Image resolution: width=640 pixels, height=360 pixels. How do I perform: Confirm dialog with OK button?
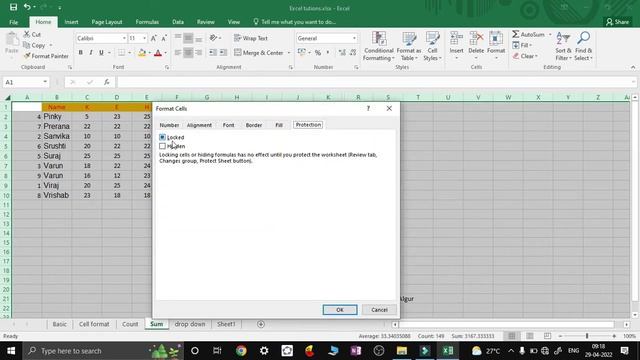pyautogui.click(x=340, y=310)
